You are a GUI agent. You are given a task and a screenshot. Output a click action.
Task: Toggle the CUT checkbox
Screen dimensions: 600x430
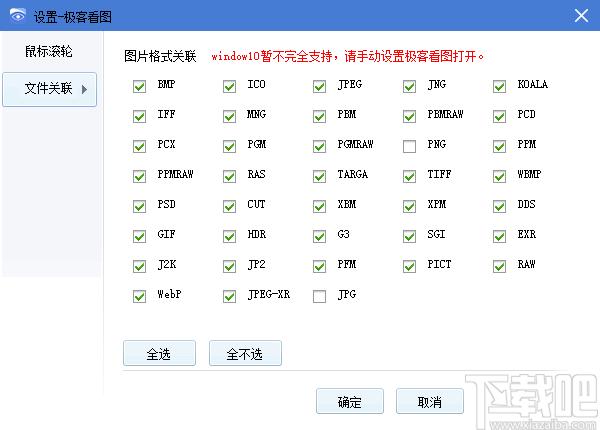pyautogui.click(x=229, y=207)
